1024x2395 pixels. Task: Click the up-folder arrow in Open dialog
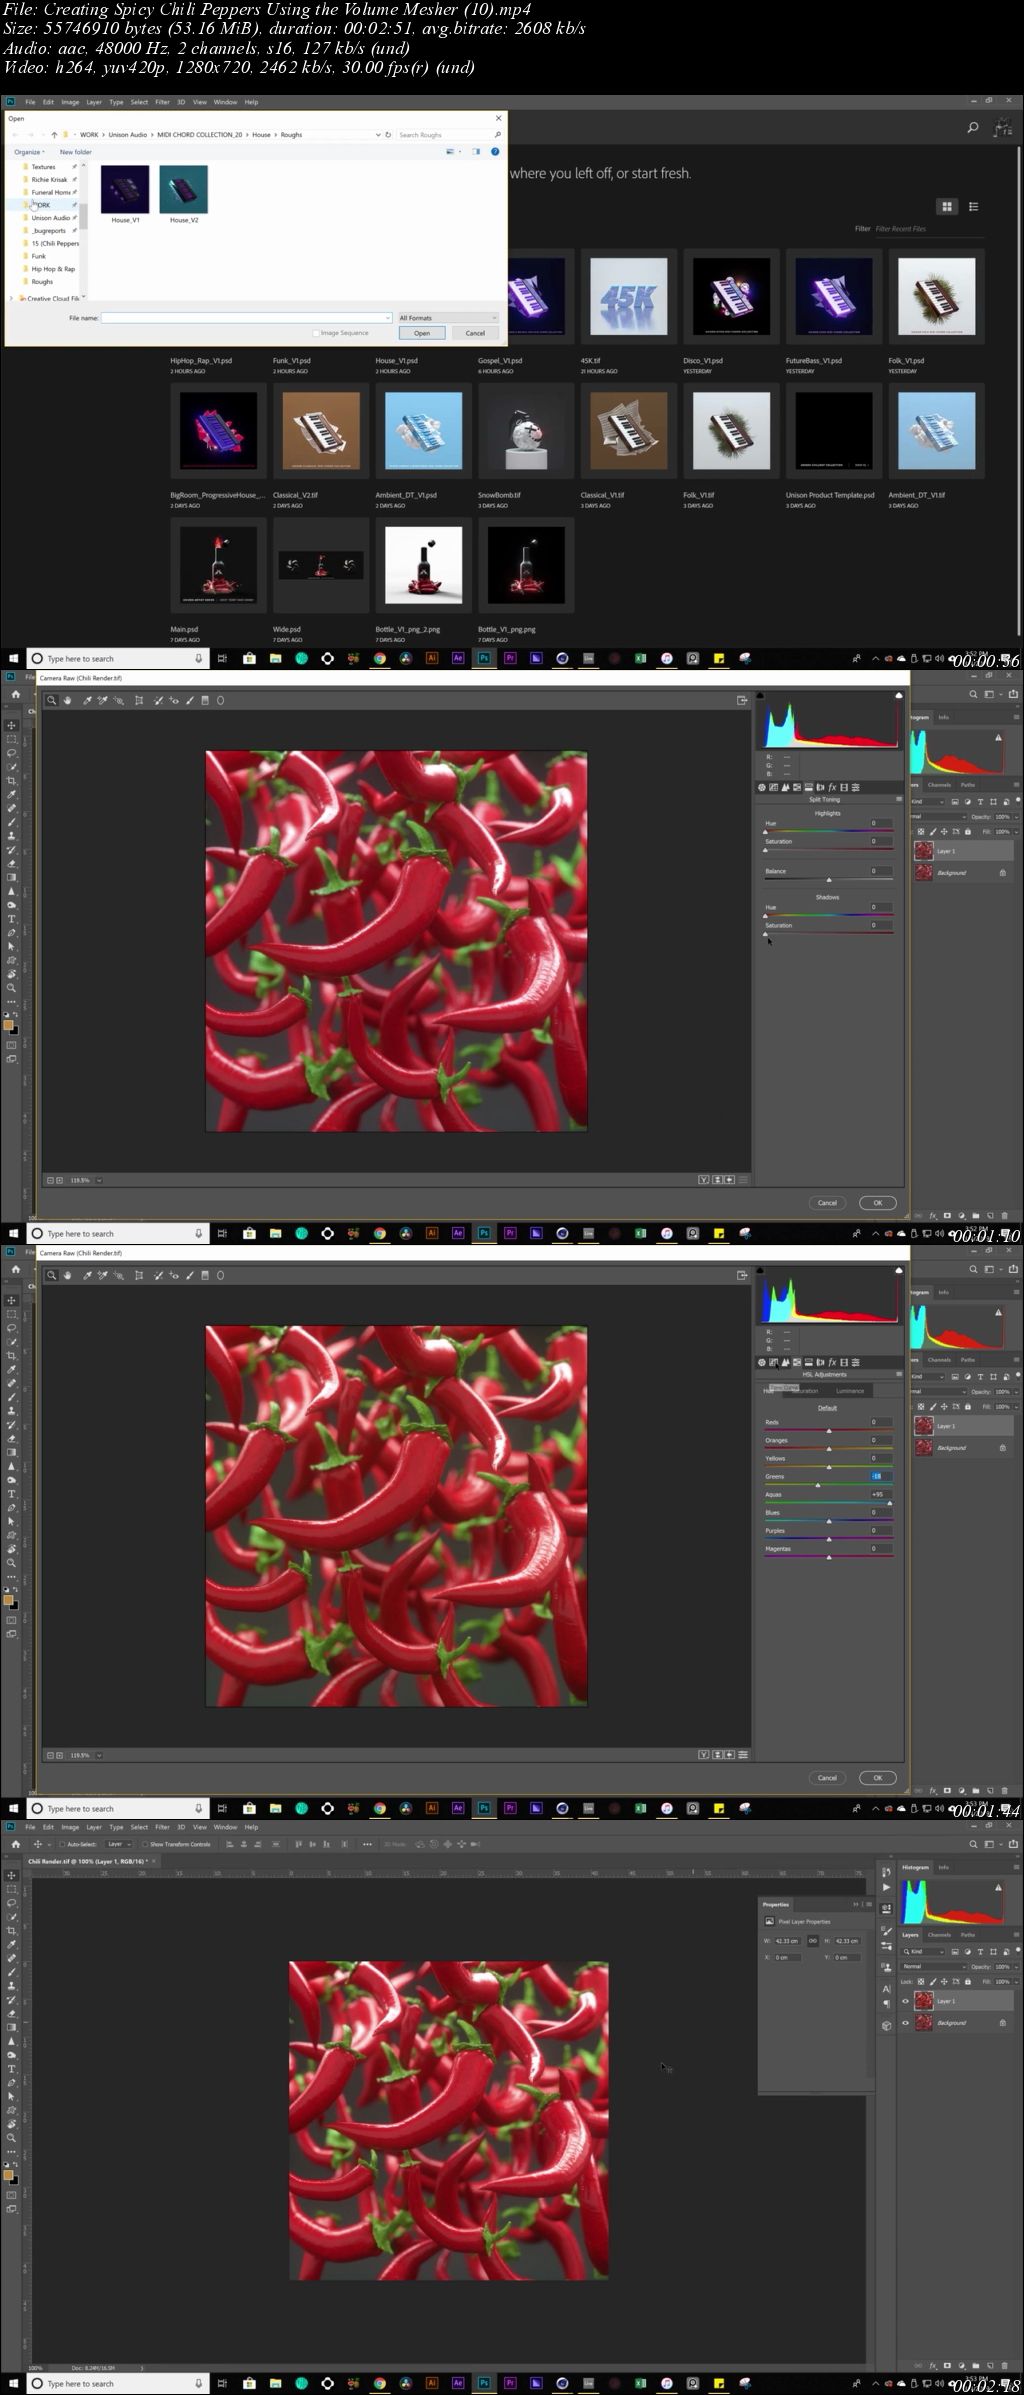(x=54, y=134)
